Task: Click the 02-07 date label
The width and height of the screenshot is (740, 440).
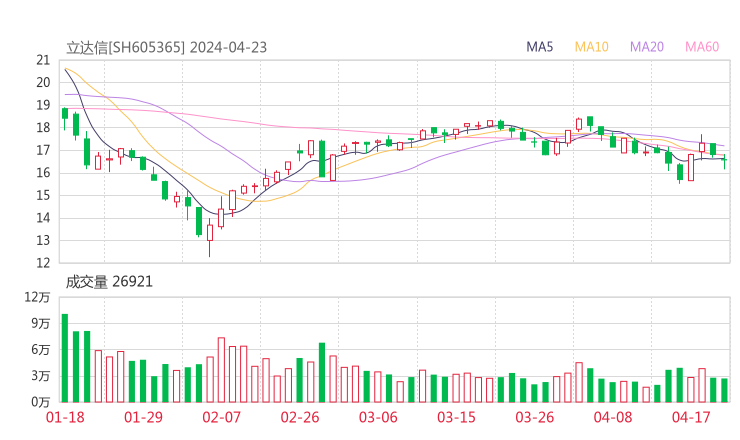Action: (x=221, y=417)
